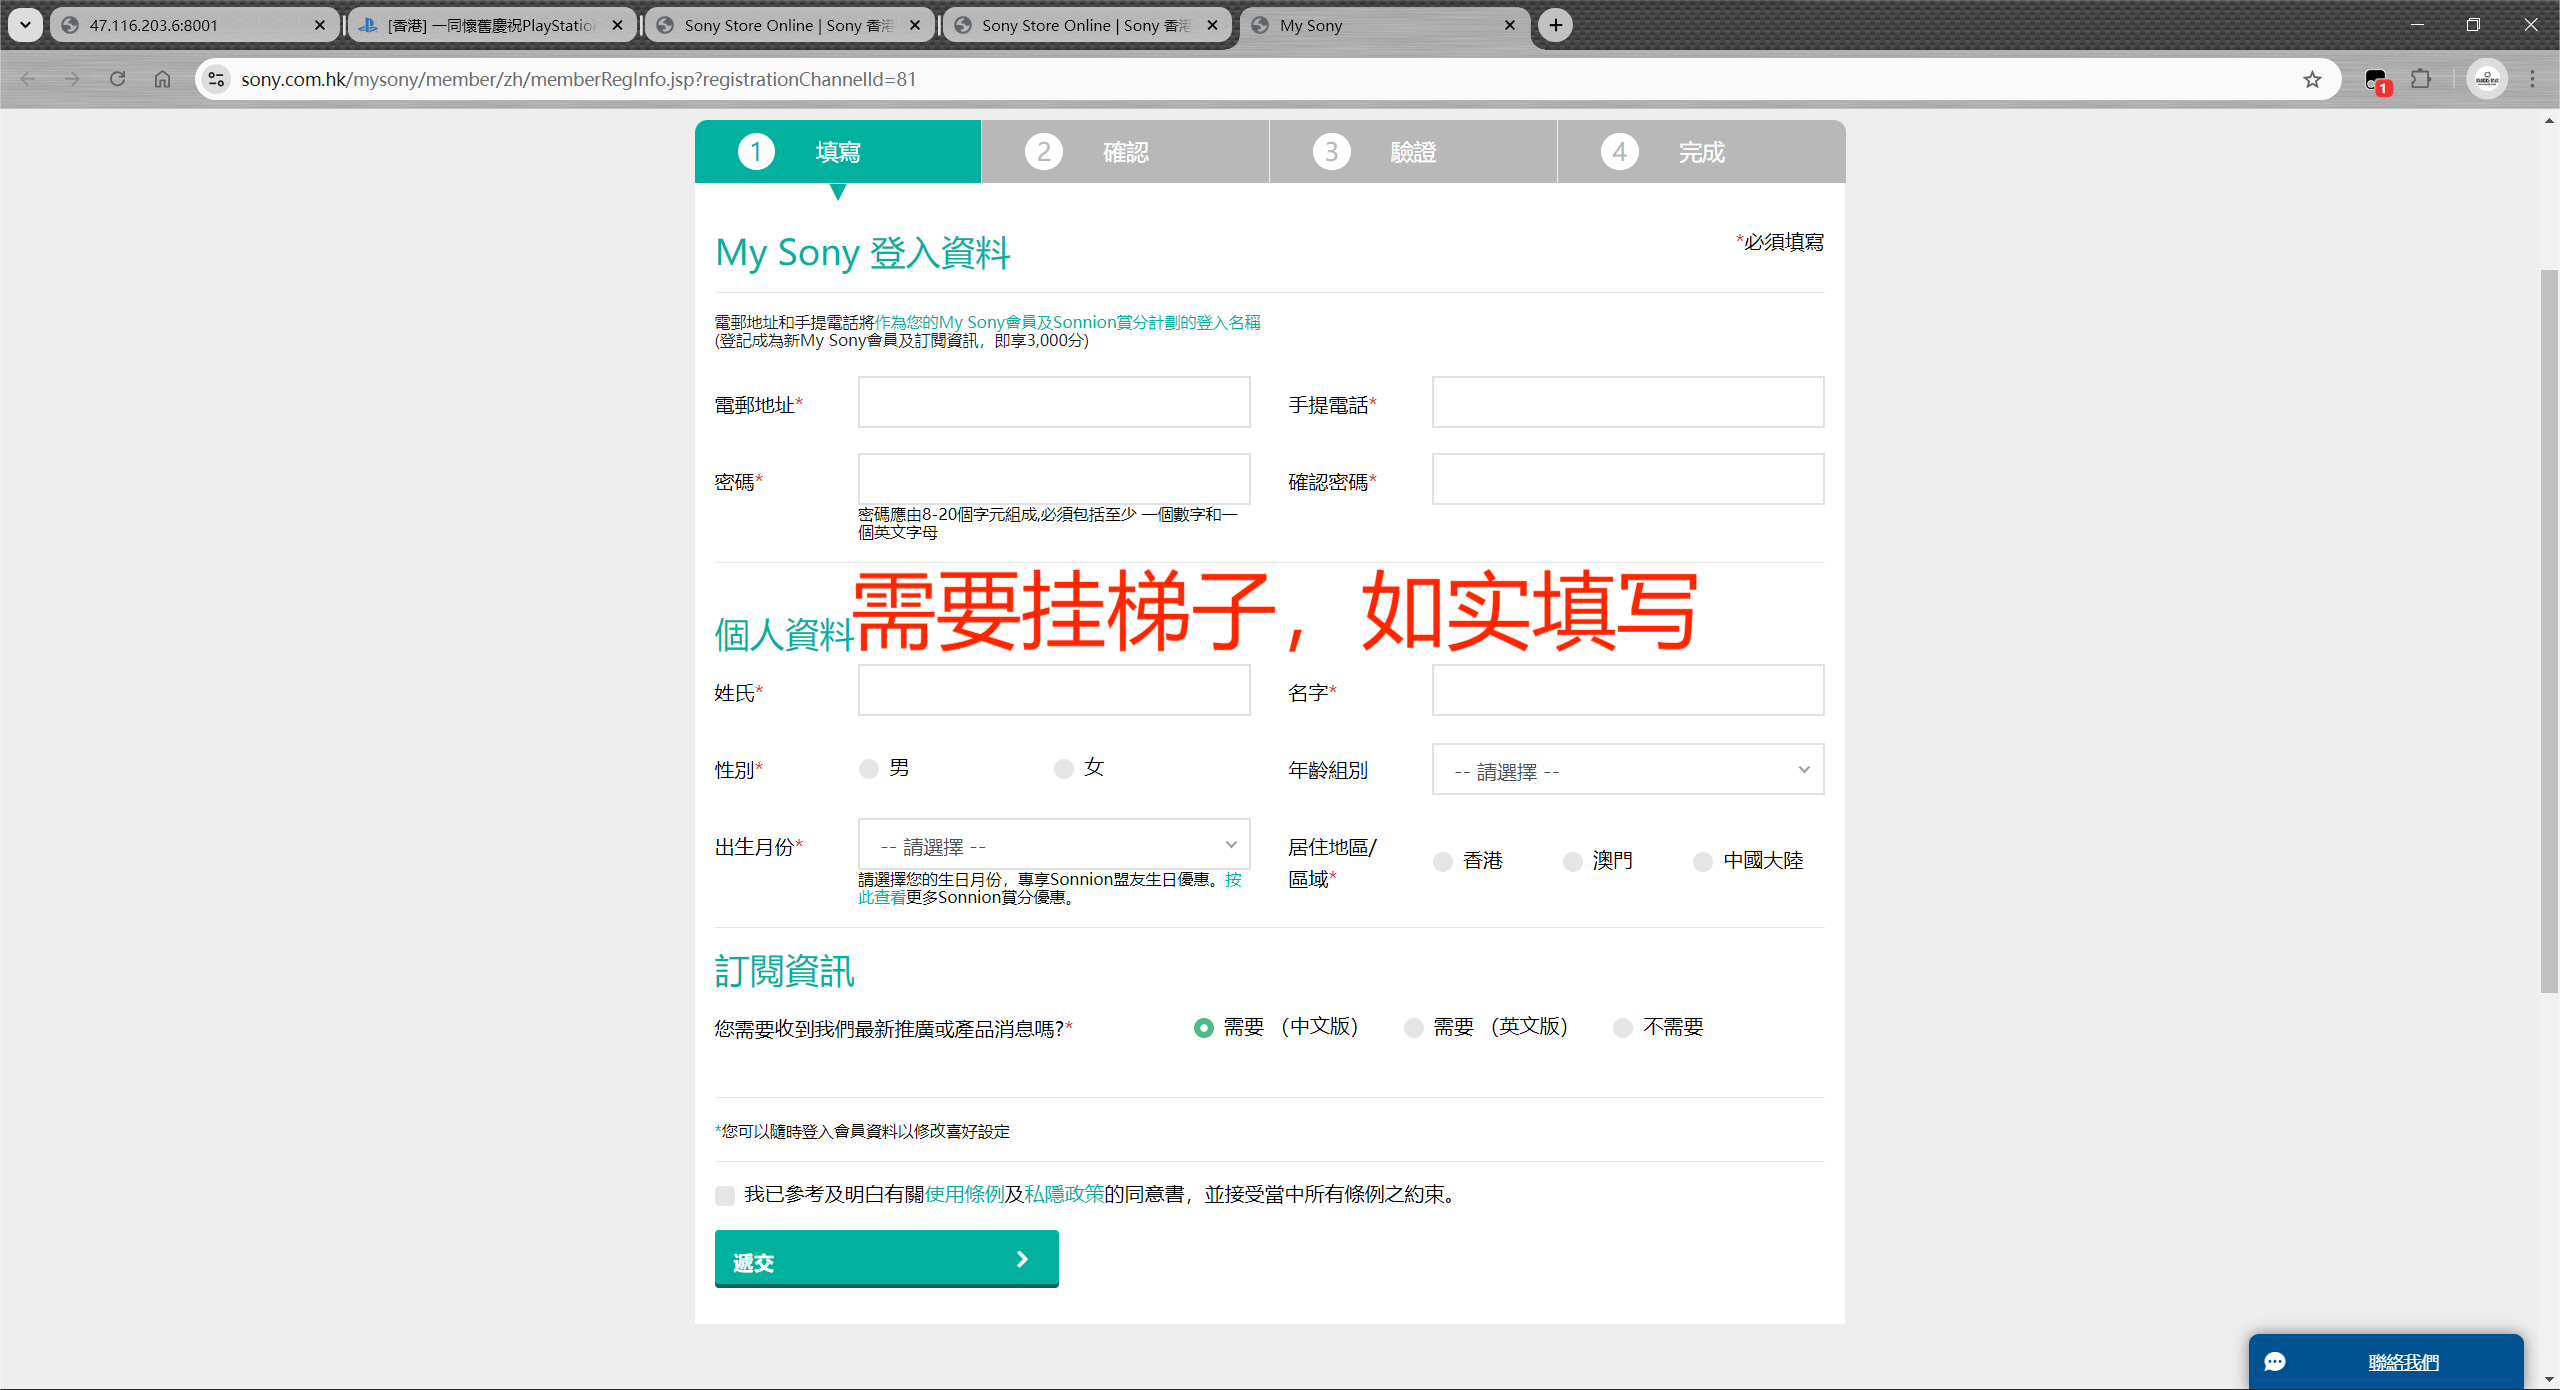Click the chat bubble icon
The image size is (2560, 1390).
click(x=2275, y=1362)
